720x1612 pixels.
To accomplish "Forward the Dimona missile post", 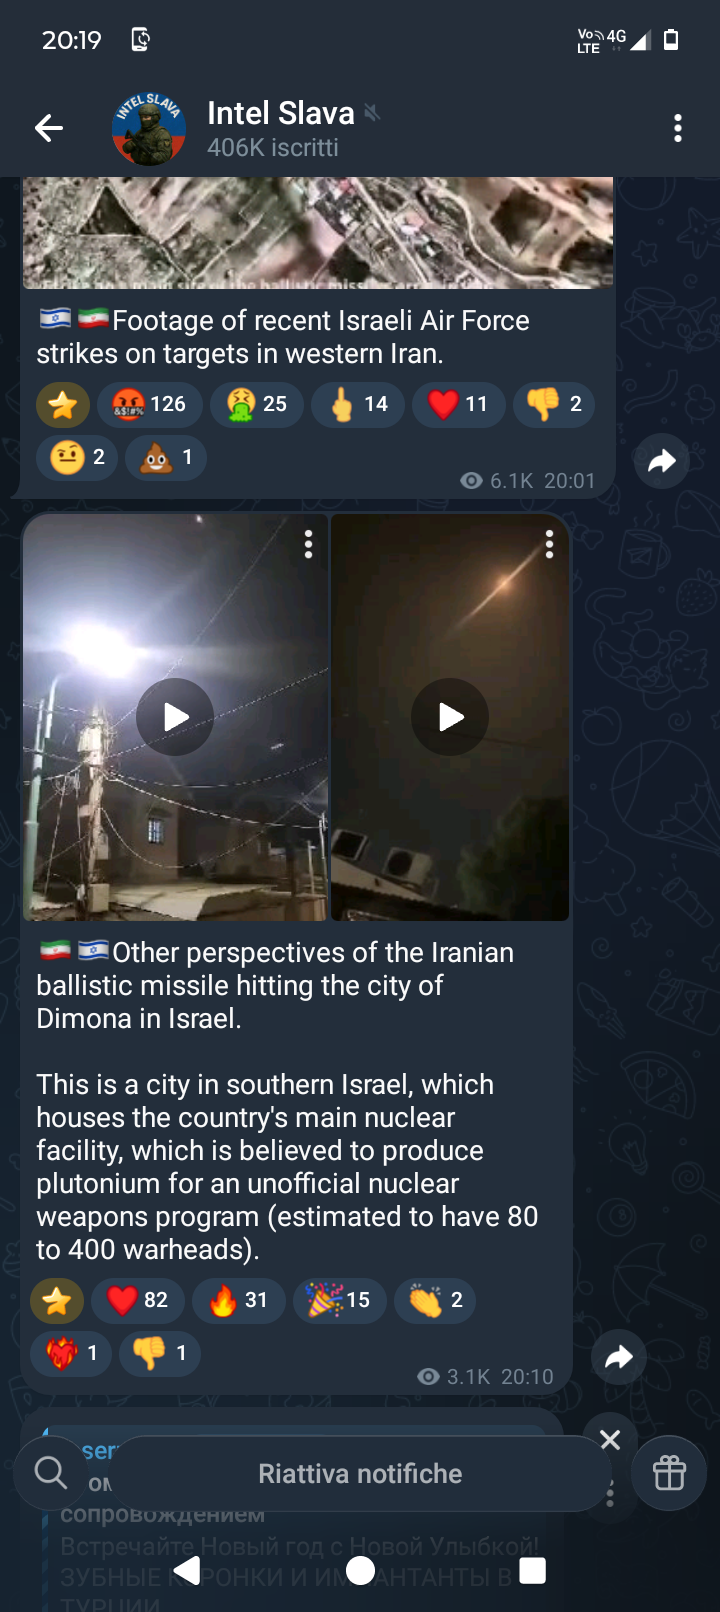I will (619, 1357).
